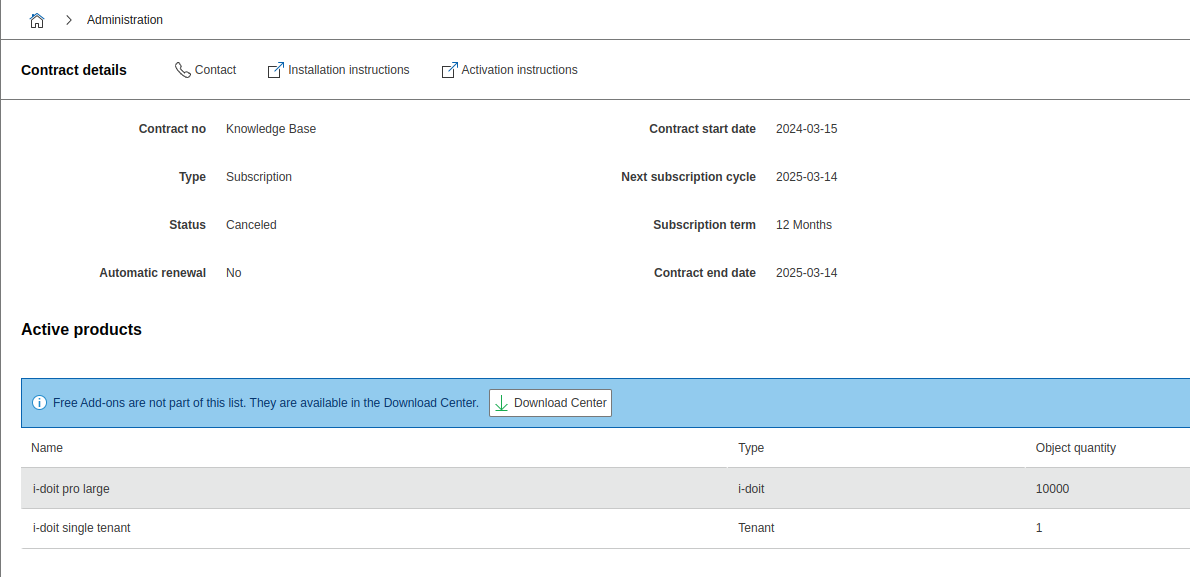Open Installation instructions
Viewport: 1190px width, 577px height.
pyautogui.click(x=348, y=70)
